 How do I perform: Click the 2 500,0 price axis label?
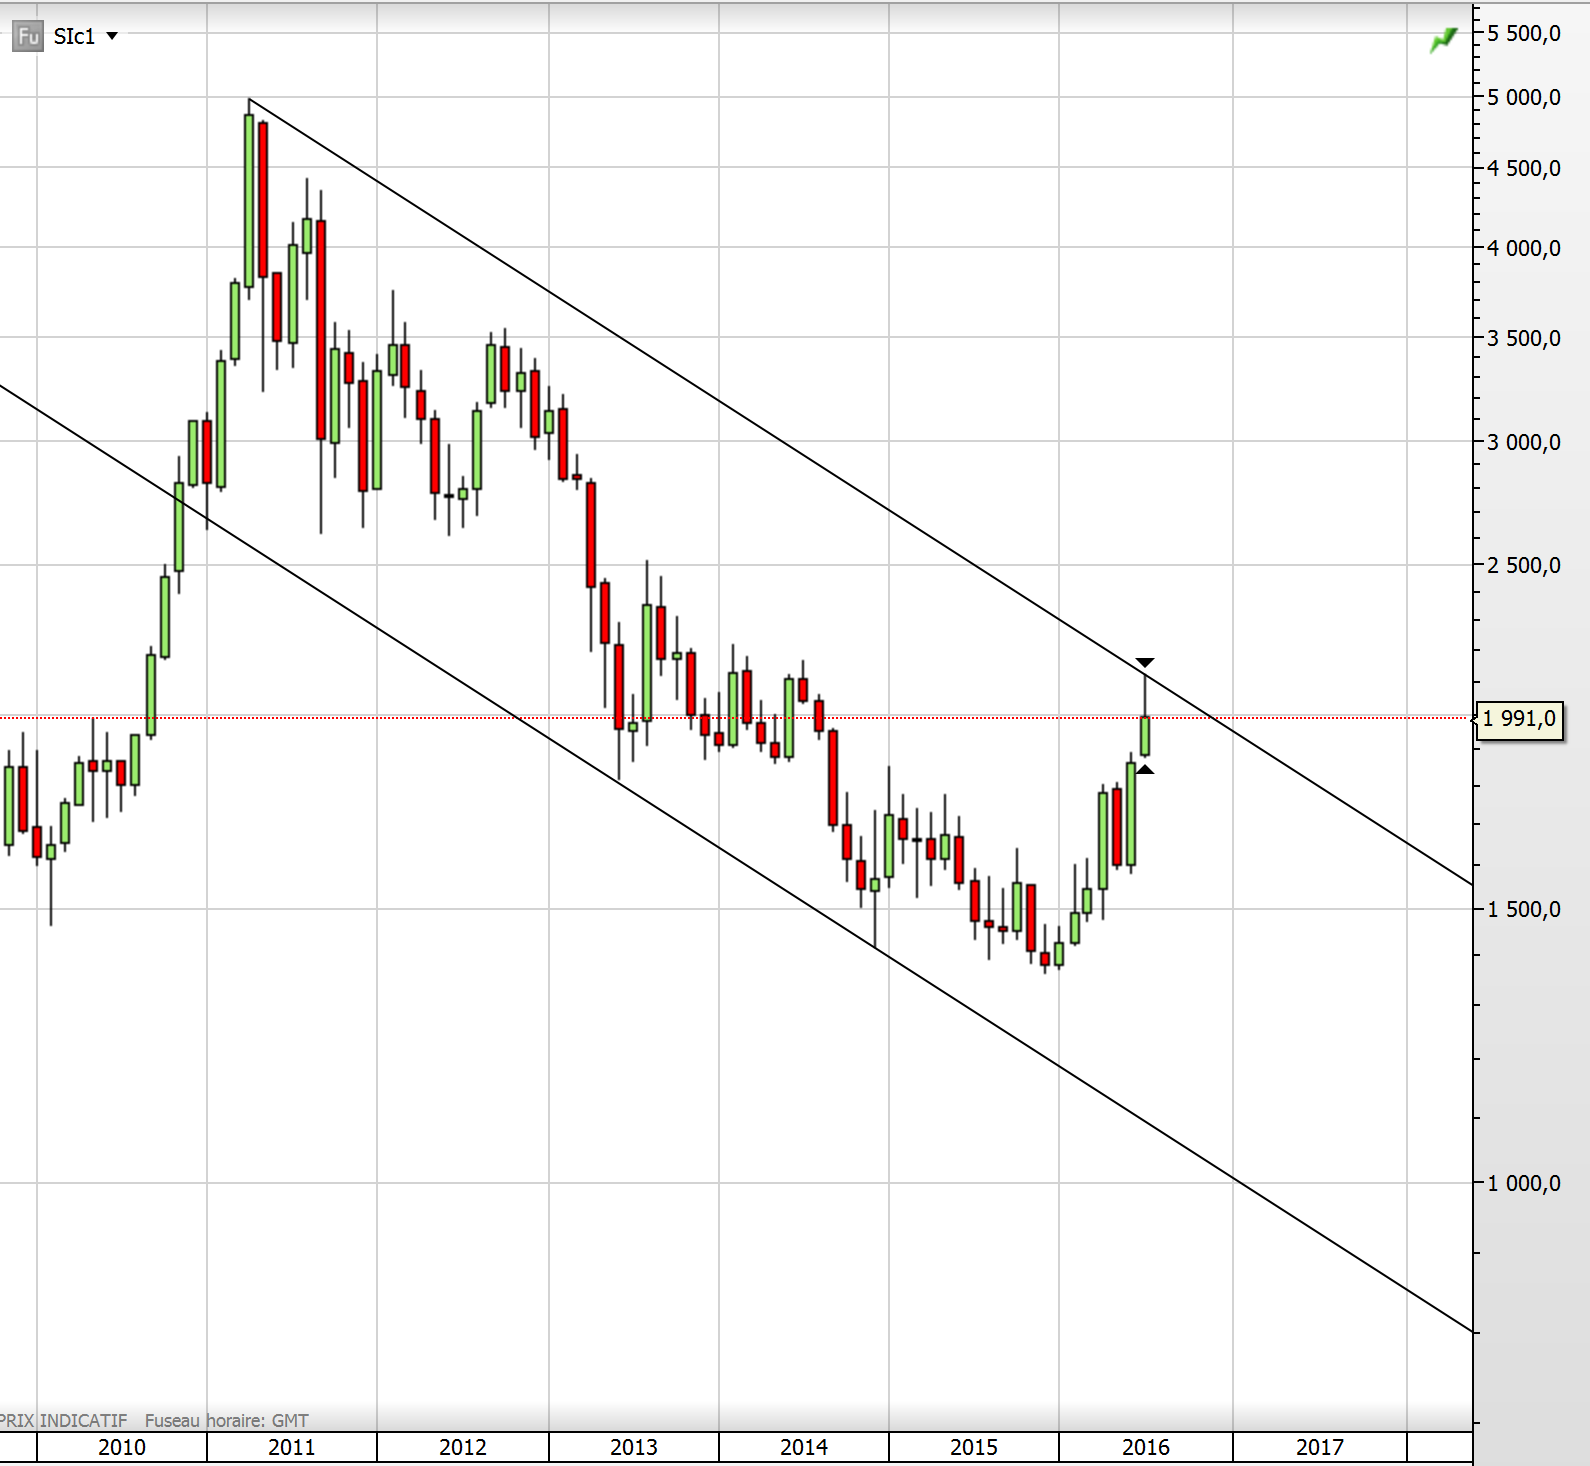[x=1523, y=565]
